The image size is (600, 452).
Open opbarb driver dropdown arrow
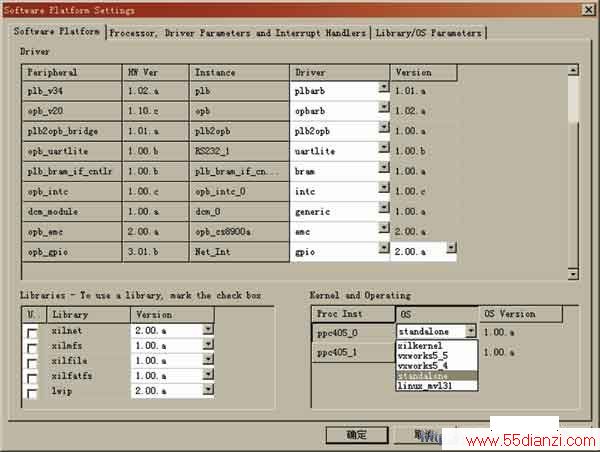point(384,108)
